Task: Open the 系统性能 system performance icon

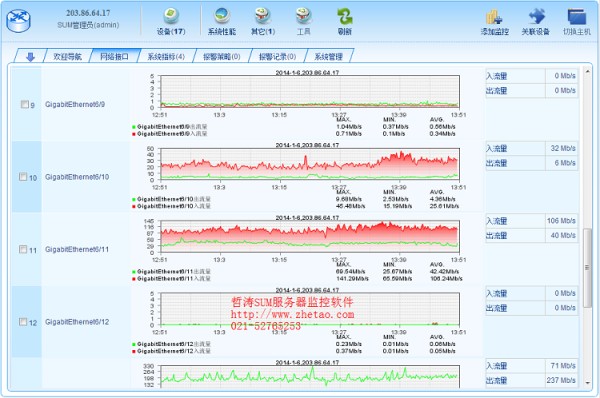Action: (x=222, y=16)
